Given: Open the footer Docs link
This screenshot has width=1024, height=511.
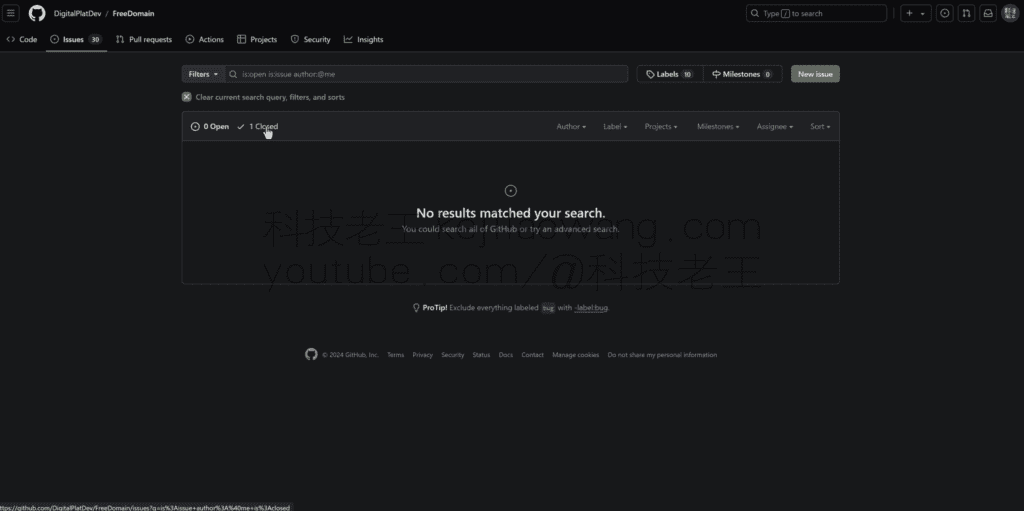Looking at the screenshot, I should point(505,355).
